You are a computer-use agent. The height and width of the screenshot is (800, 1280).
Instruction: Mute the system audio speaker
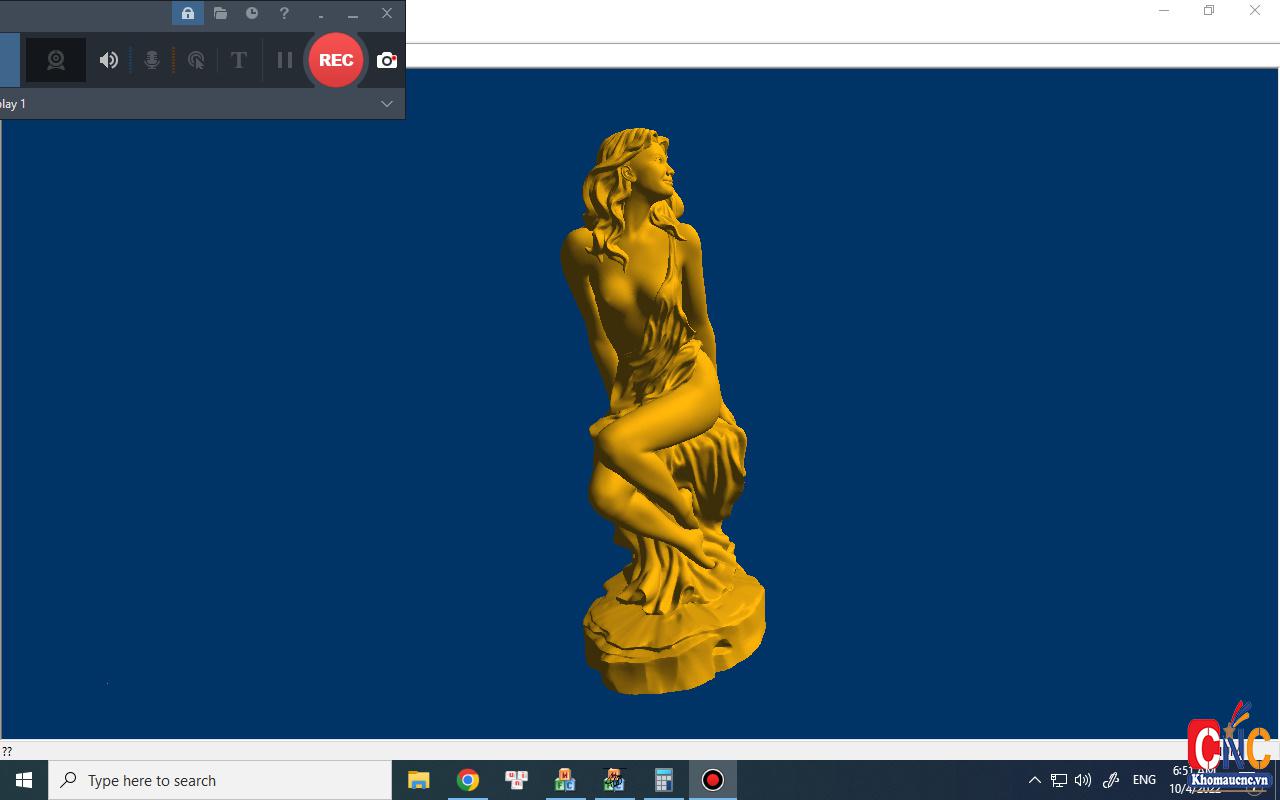tap(108, 60)
